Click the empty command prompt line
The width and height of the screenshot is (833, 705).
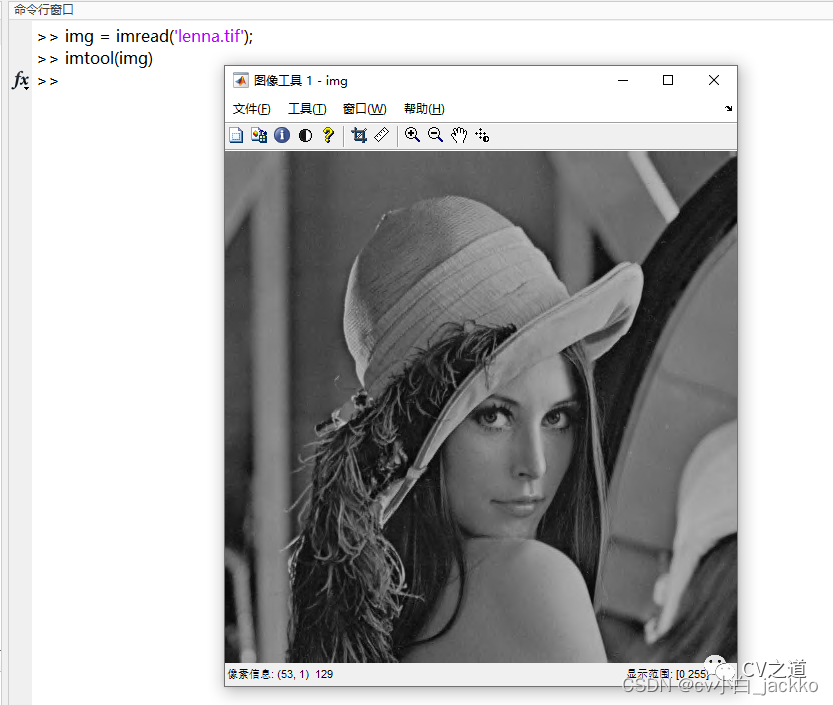(x=48, y=81)
